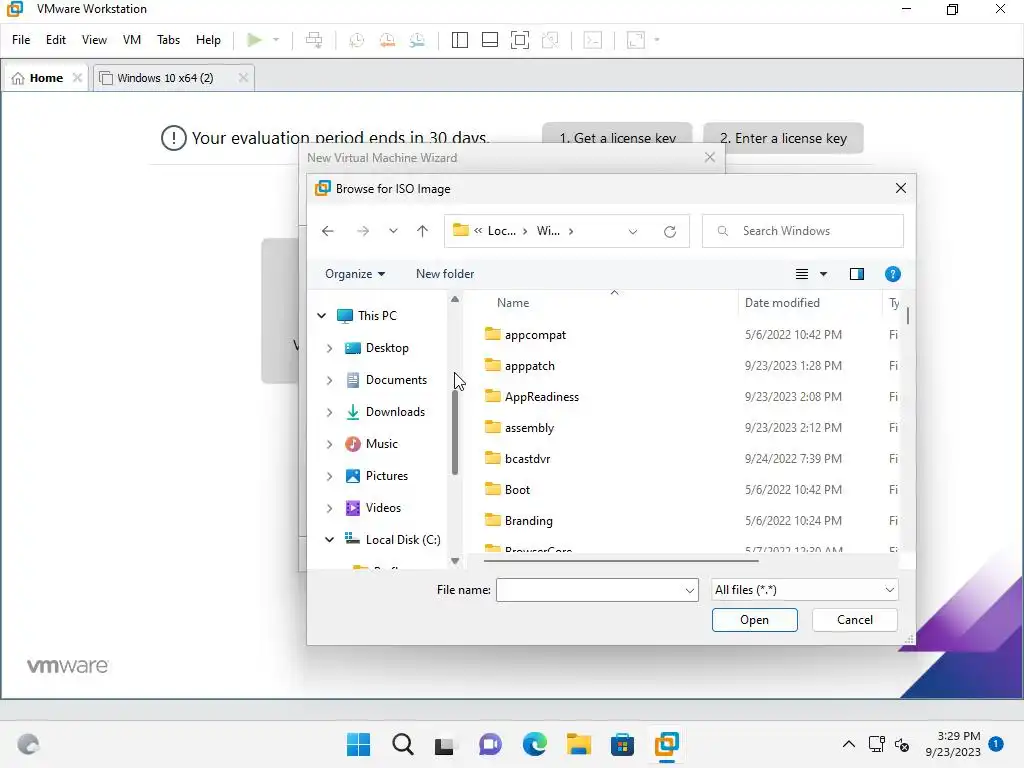1024x768 pixels.
Task: Open Search from the taskbar
Action: 403,744
